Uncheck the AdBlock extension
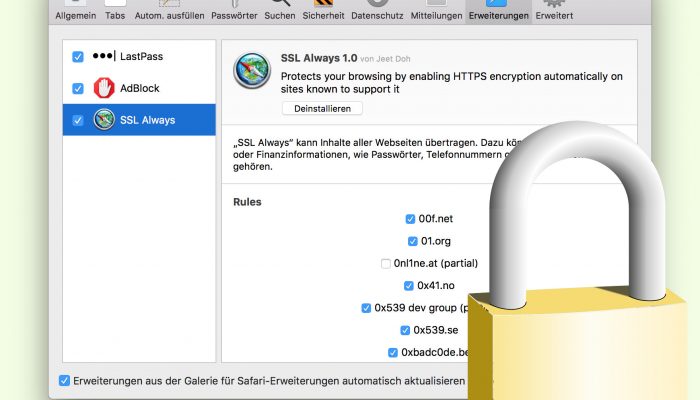This screenshot has height=400, width=700. pos(78,88)
